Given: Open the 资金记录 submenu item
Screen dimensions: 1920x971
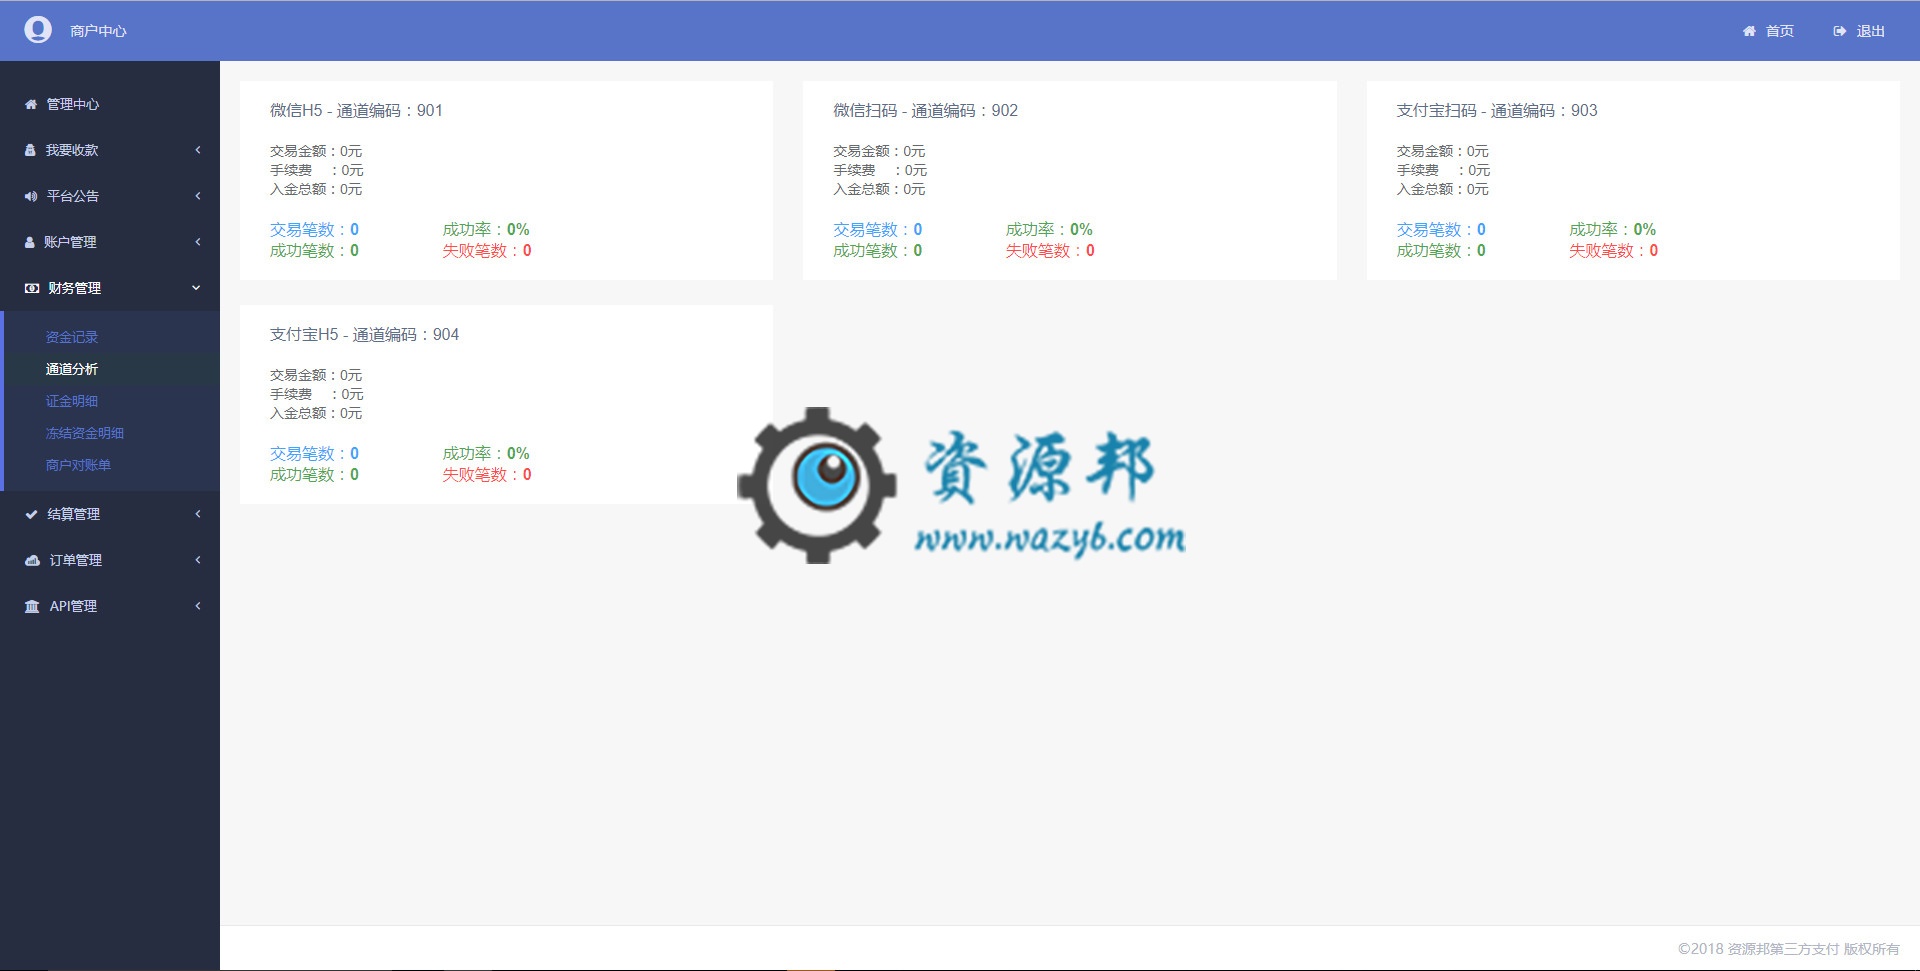Looking at the screenshot, I should click(72, 337).
